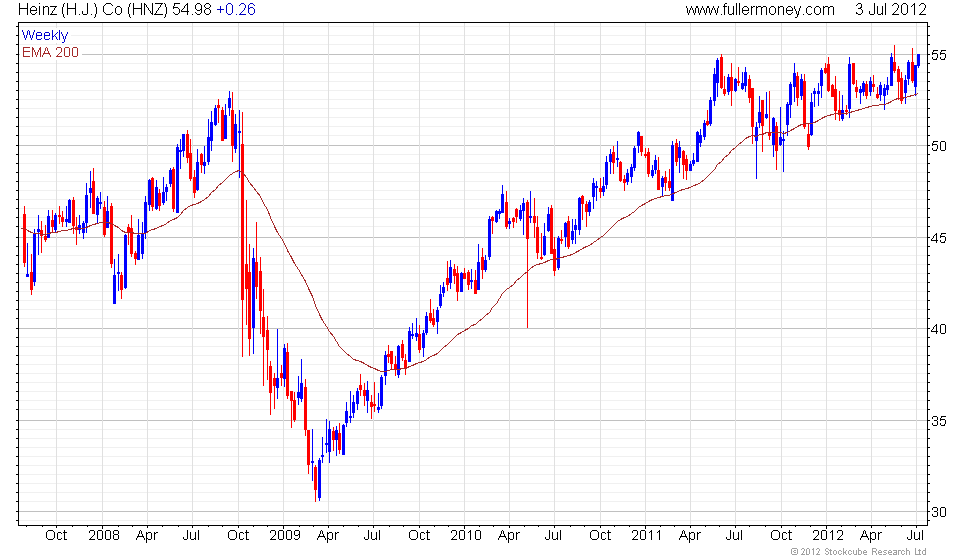This screenshot has width=980, height=560.
Task: Click the '2011' year label on time axis
Action: coord(646,536)
